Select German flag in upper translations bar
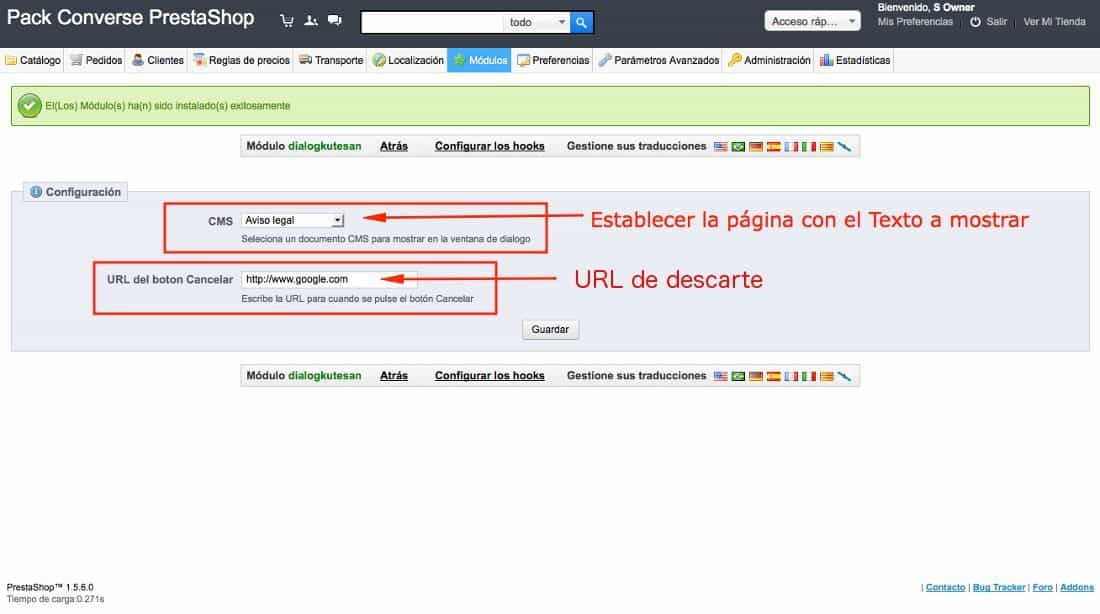The image size is (1100, 614). tap(756, 147)
